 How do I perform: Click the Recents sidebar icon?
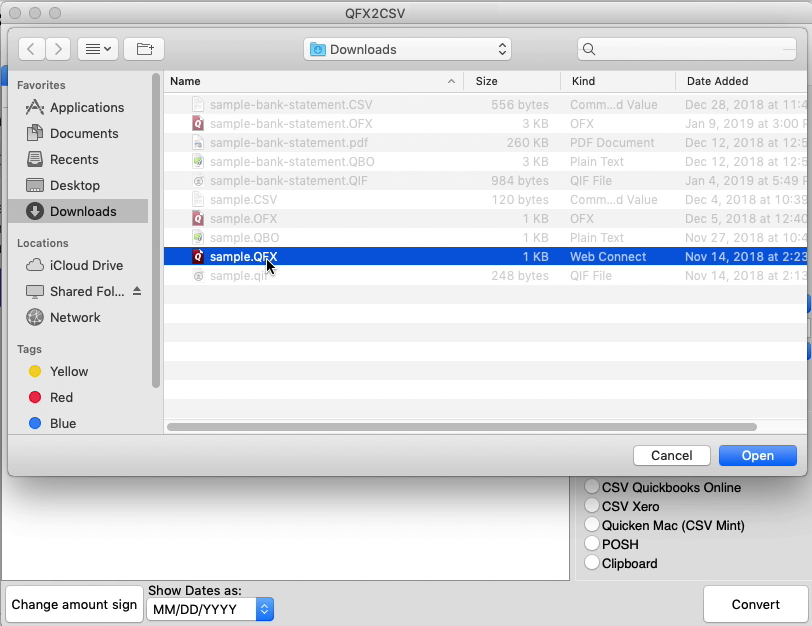35,159
